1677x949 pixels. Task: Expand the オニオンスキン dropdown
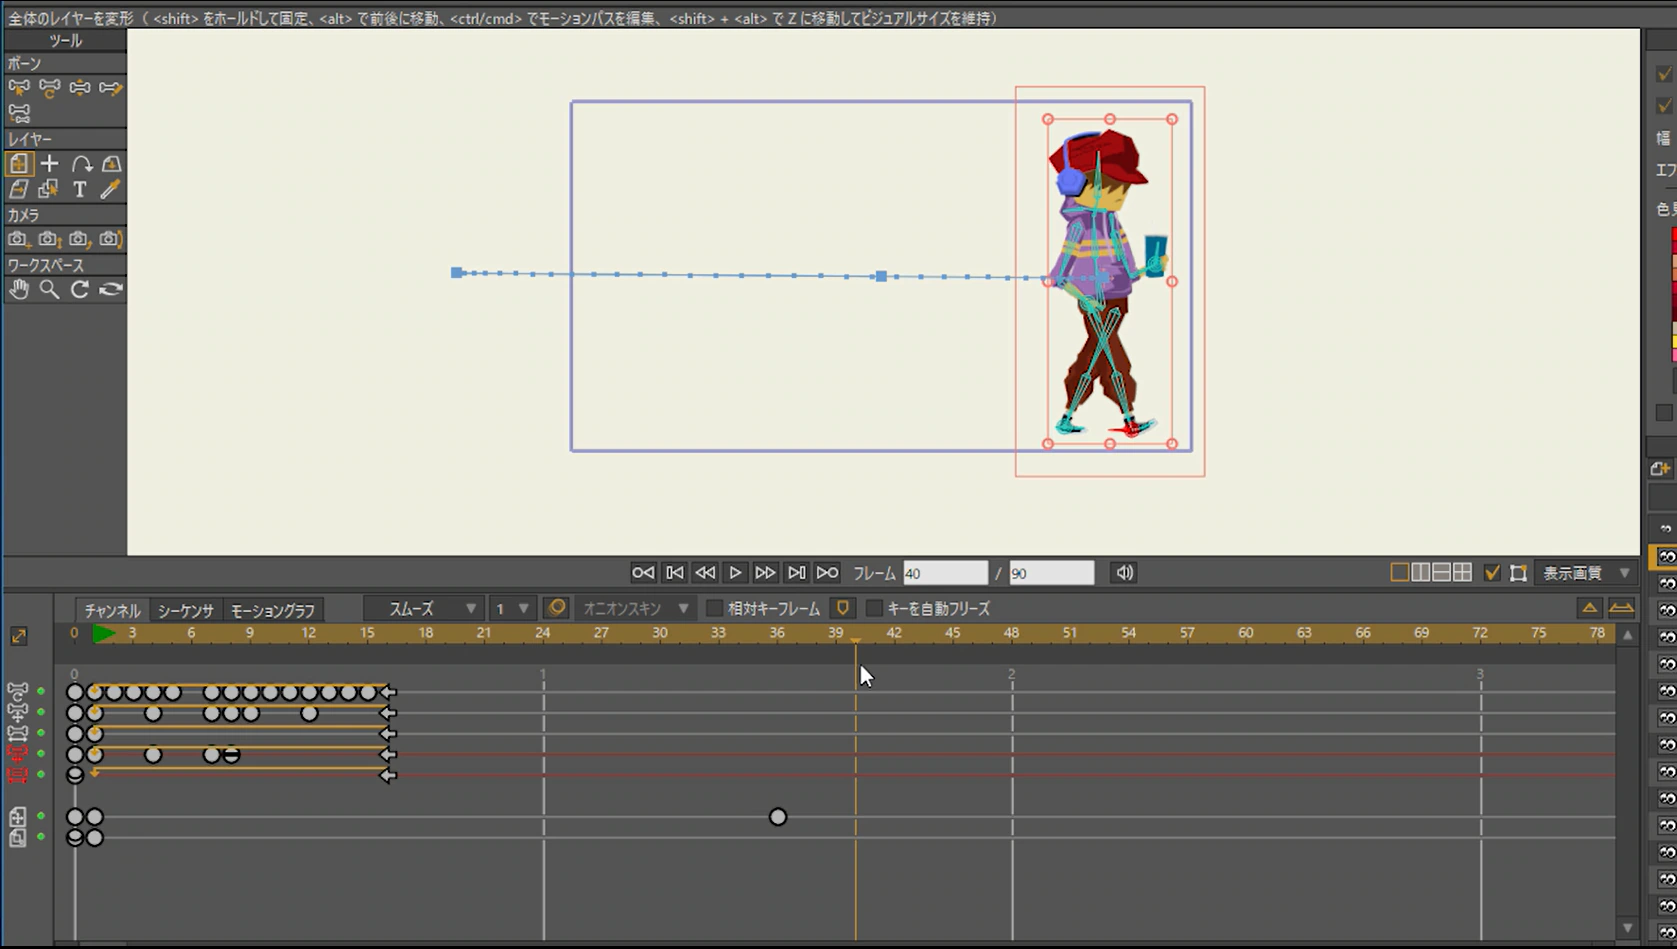click(635, 608)
